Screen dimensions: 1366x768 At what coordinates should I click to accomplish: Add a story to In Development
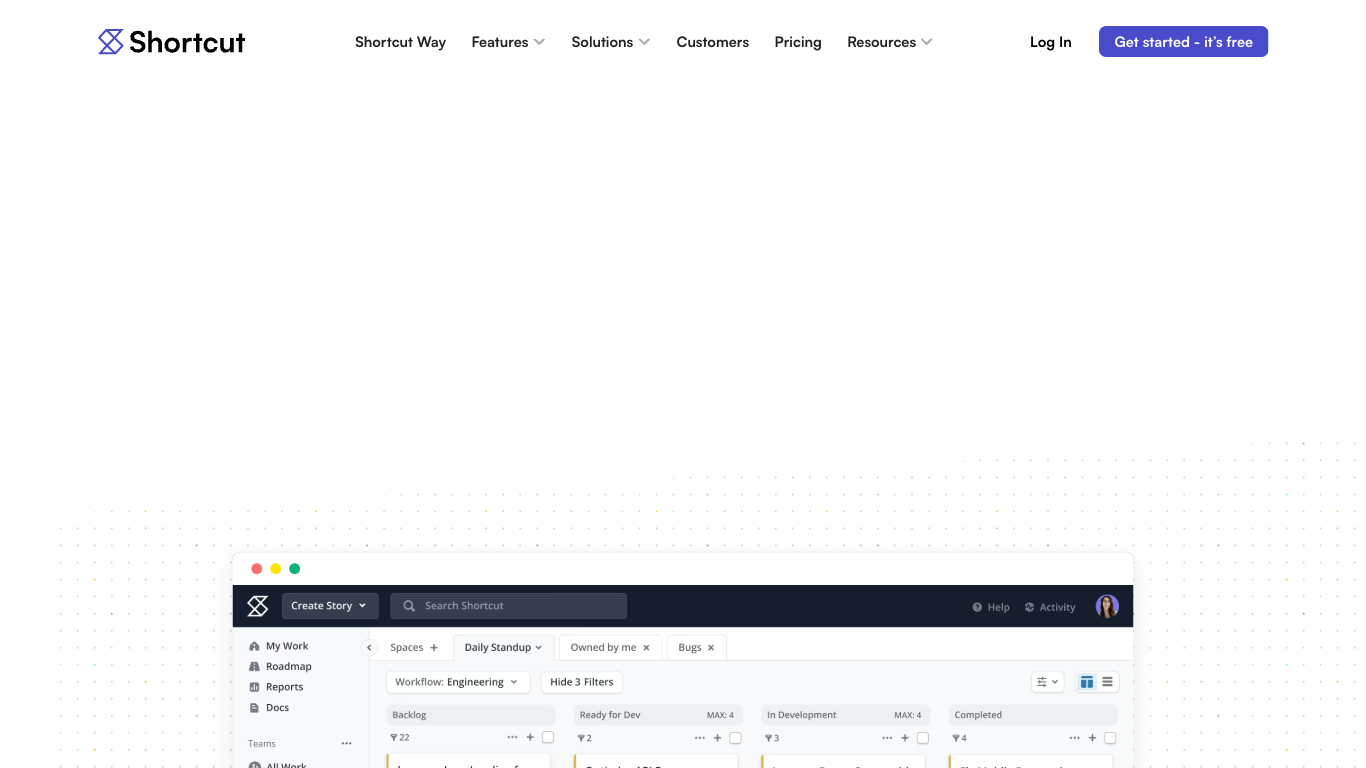pos(905,738)
